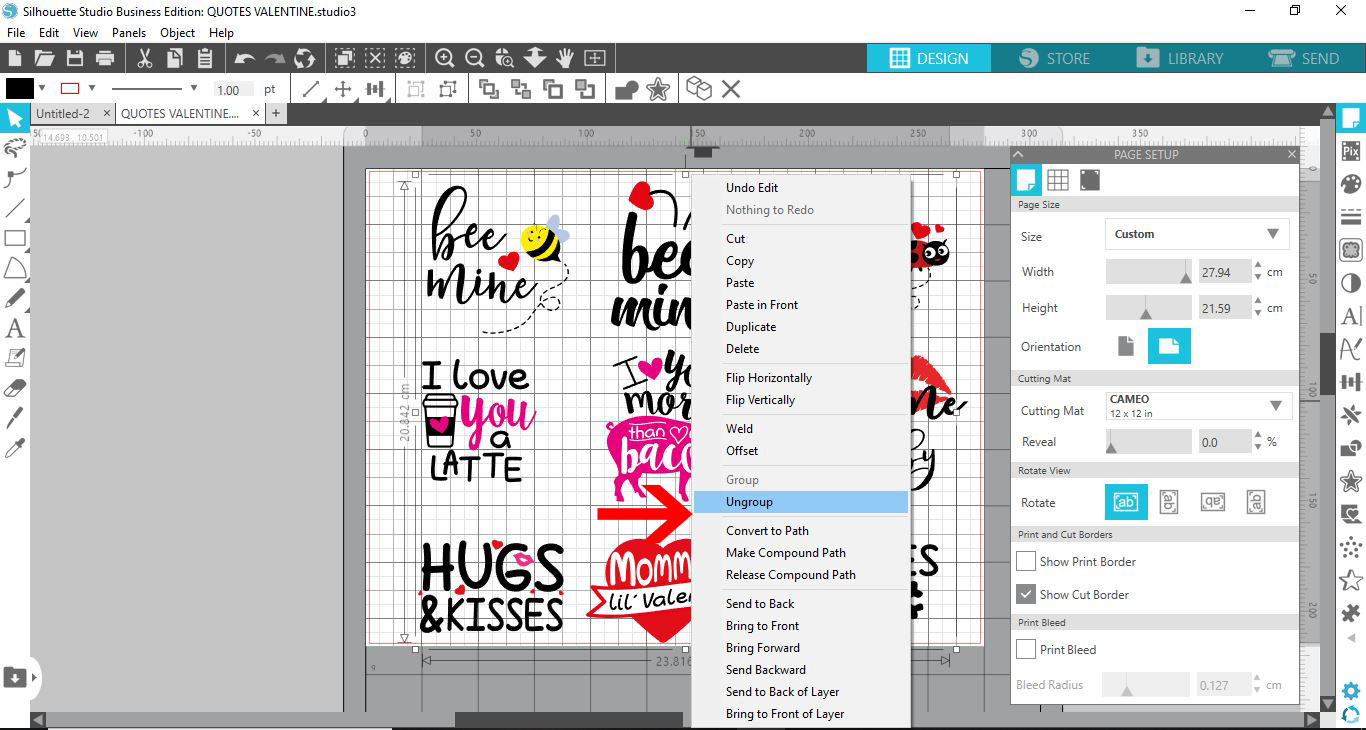
Task: Disable Show Cut Border
Action: pos(1025,594)
